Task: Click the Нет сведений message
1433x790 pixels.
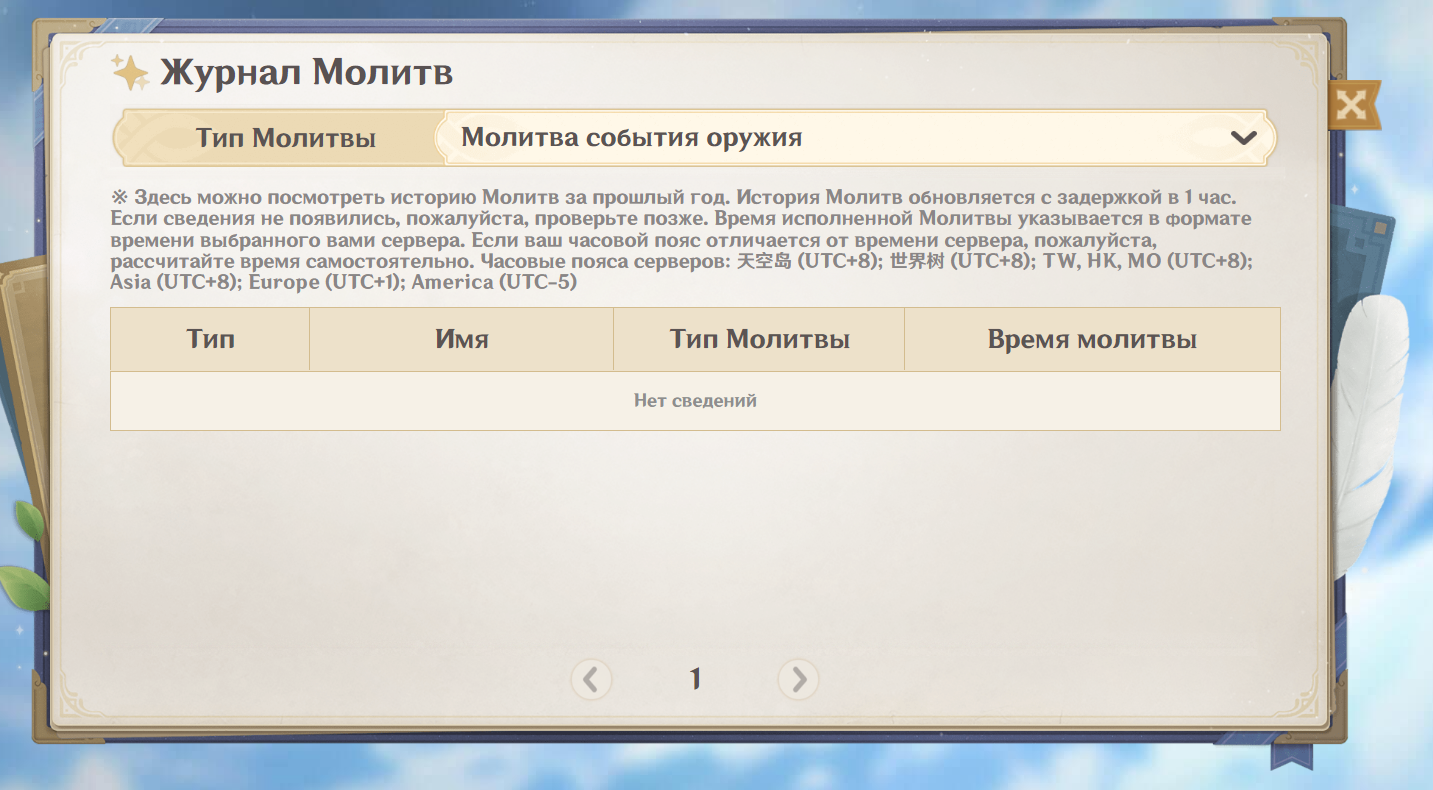Action: [x=695, y=401]
